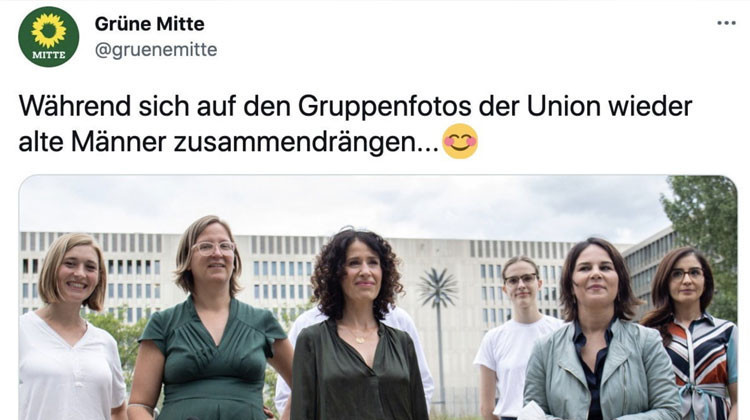Open the embedded group photo

pyautogui.click(x=378, y=298)
